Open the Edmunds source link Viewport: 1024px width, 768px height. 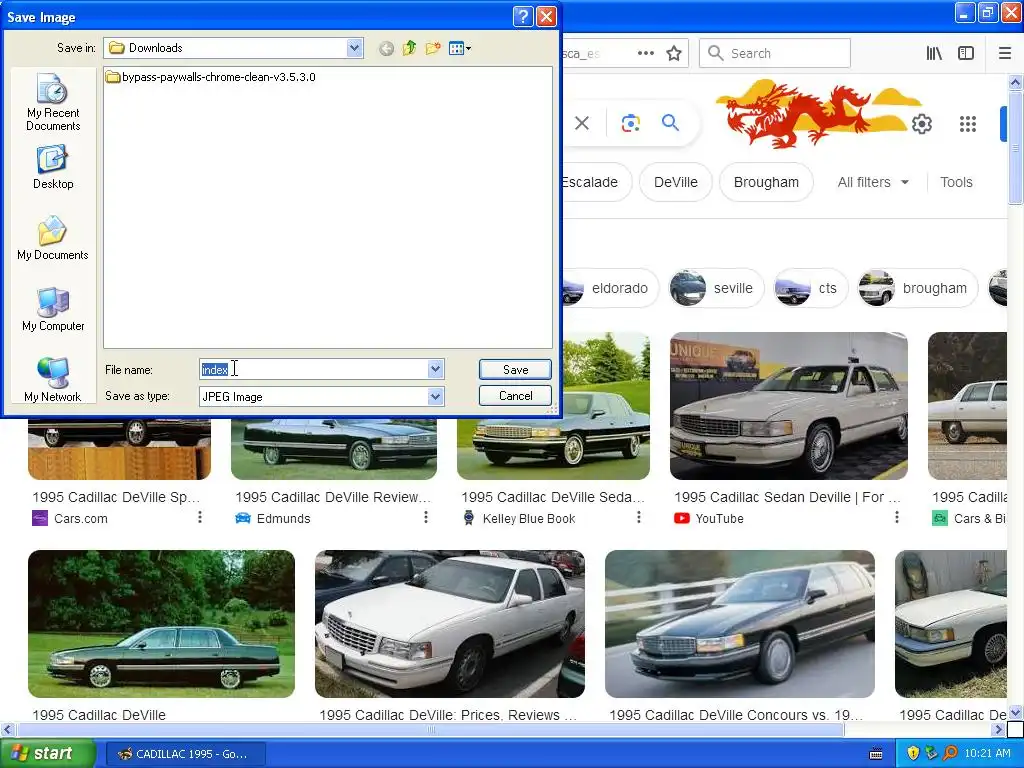(272, 519)
